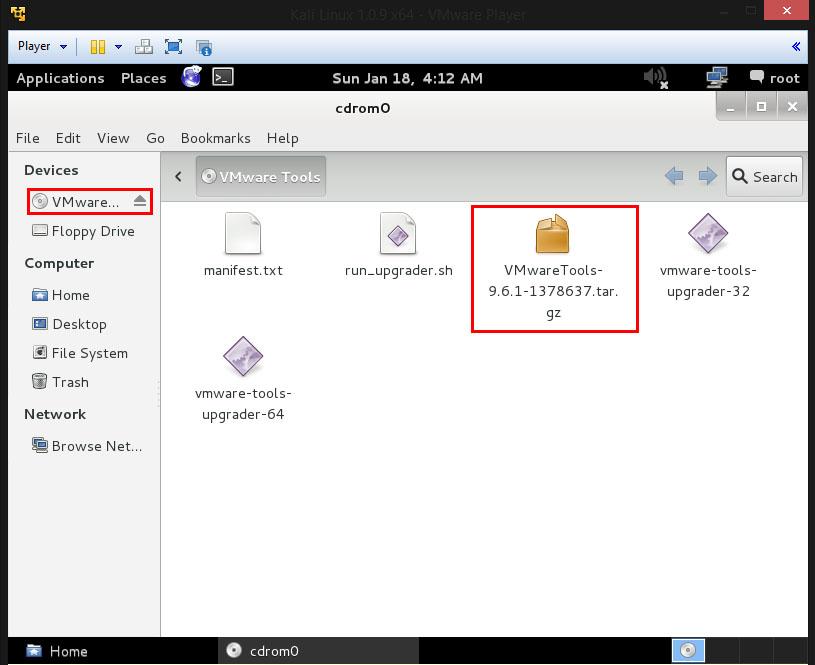The image size is (815, 665).
Task: Go back in file manager history
Action: tap(674, 176)
